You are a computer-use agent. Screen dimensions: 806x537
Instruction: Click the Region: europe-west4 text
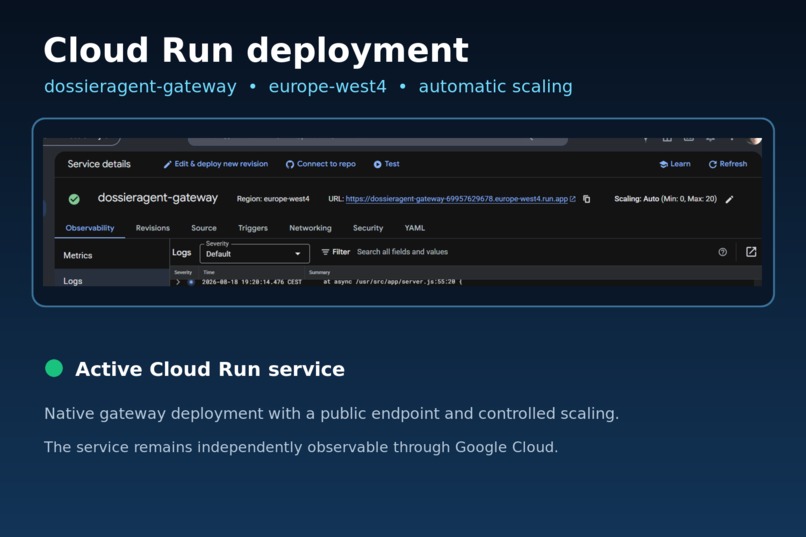[273, 199]
